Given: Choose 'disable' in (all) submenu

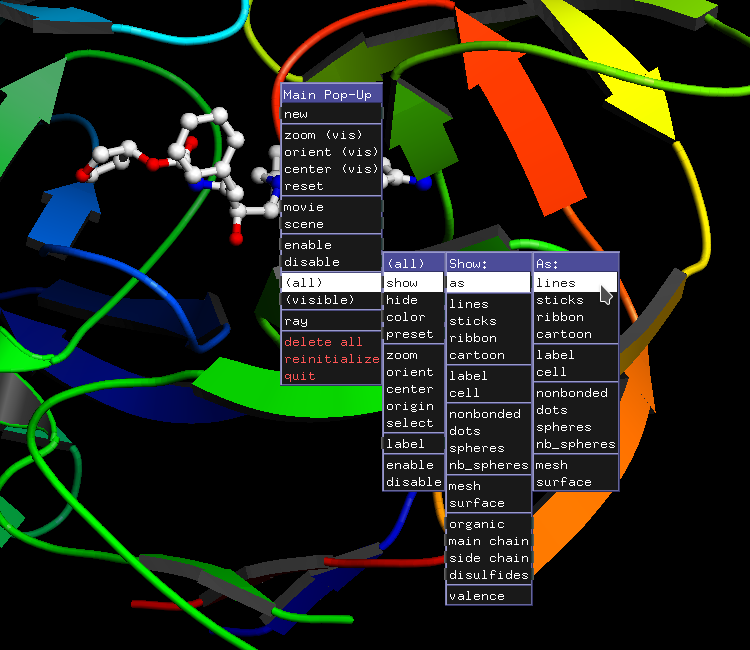Looking at the screenshot, I should point(414,482).
